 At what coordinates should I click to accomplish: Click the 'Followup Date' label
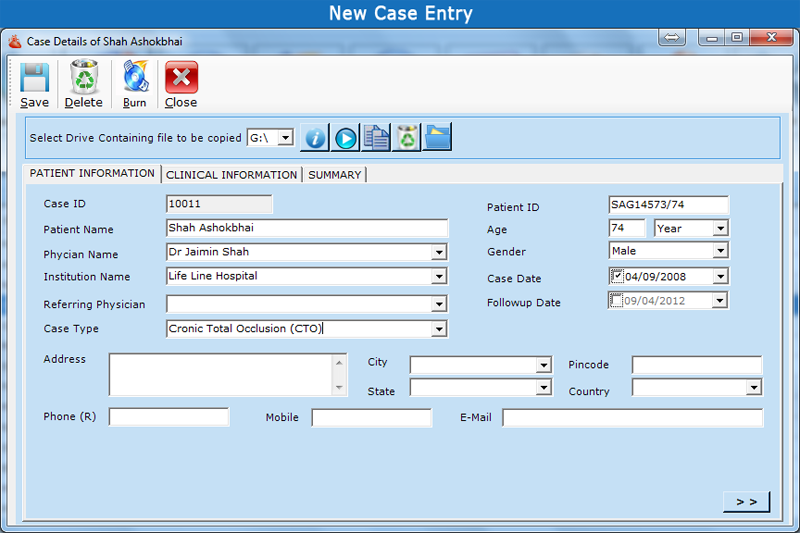point(523,303)
